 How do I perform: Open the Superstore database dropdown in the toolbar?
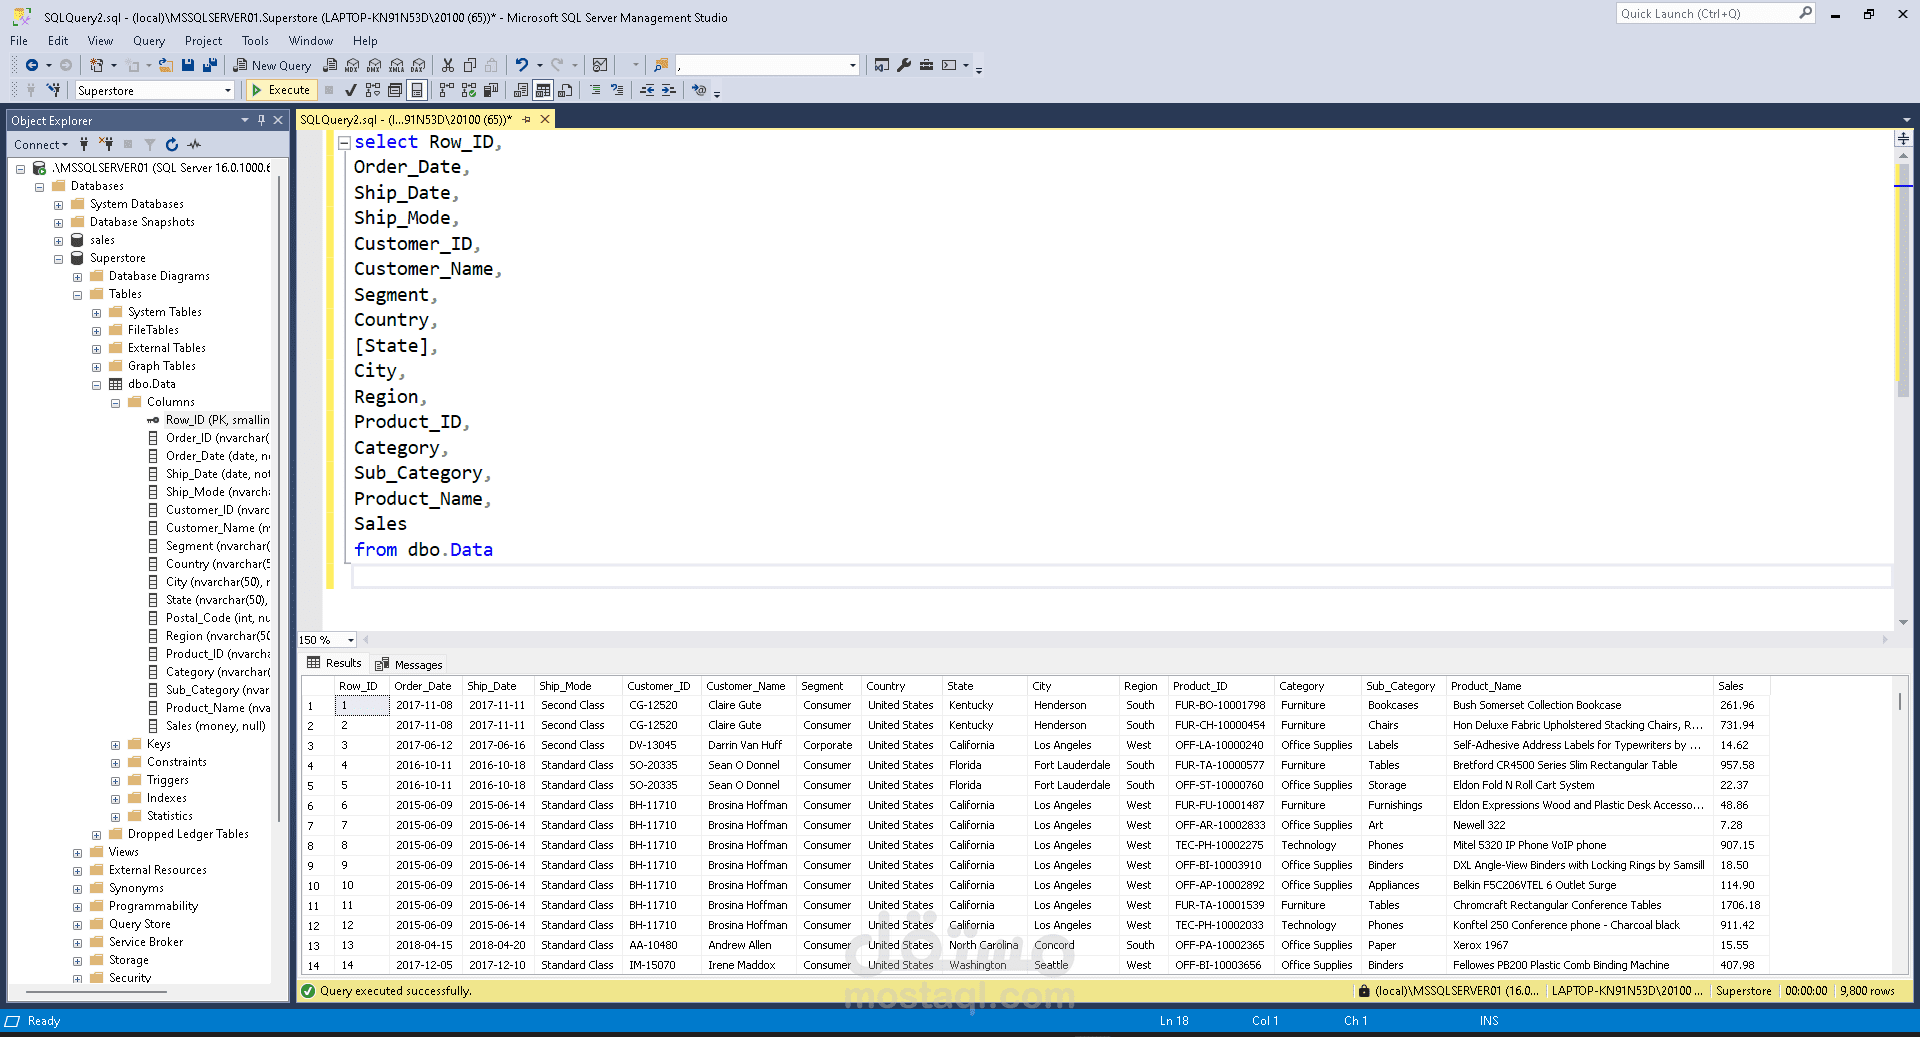[x=228, y=91]
